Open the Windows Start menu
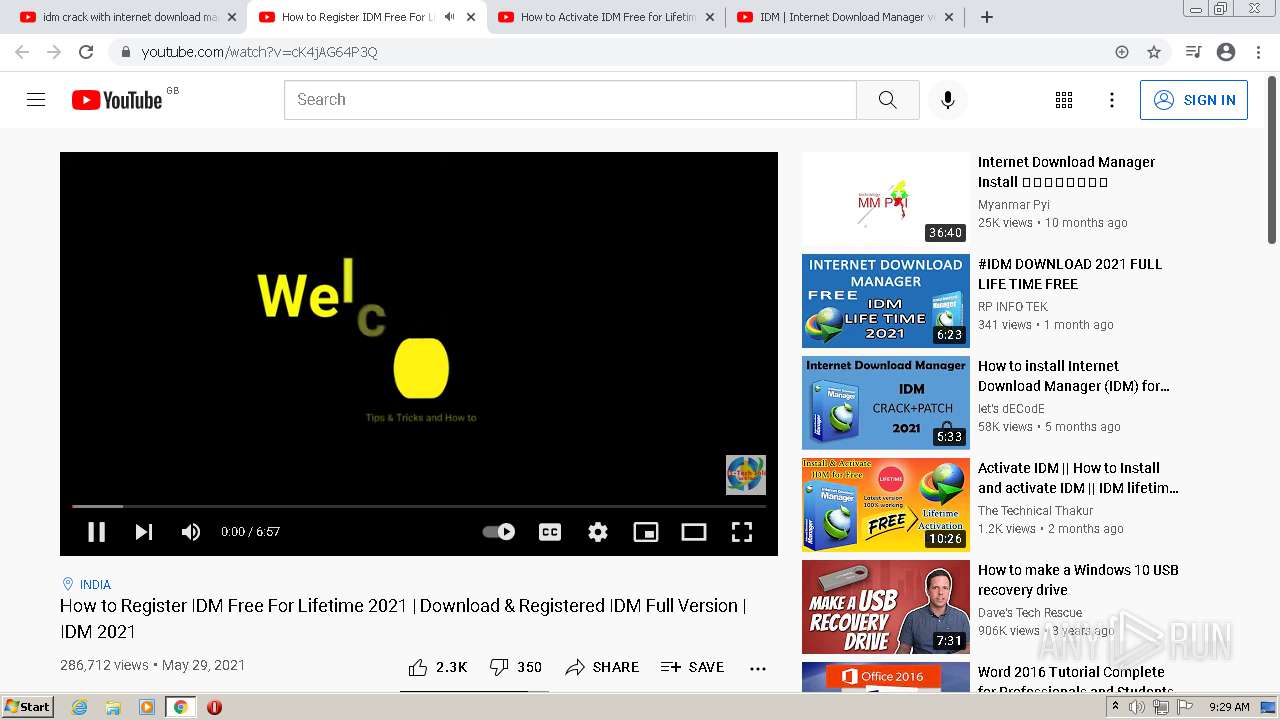Image resolution: width=1280 pixels, height=720 pixels. pyautogui.click(x=27, y=707)
